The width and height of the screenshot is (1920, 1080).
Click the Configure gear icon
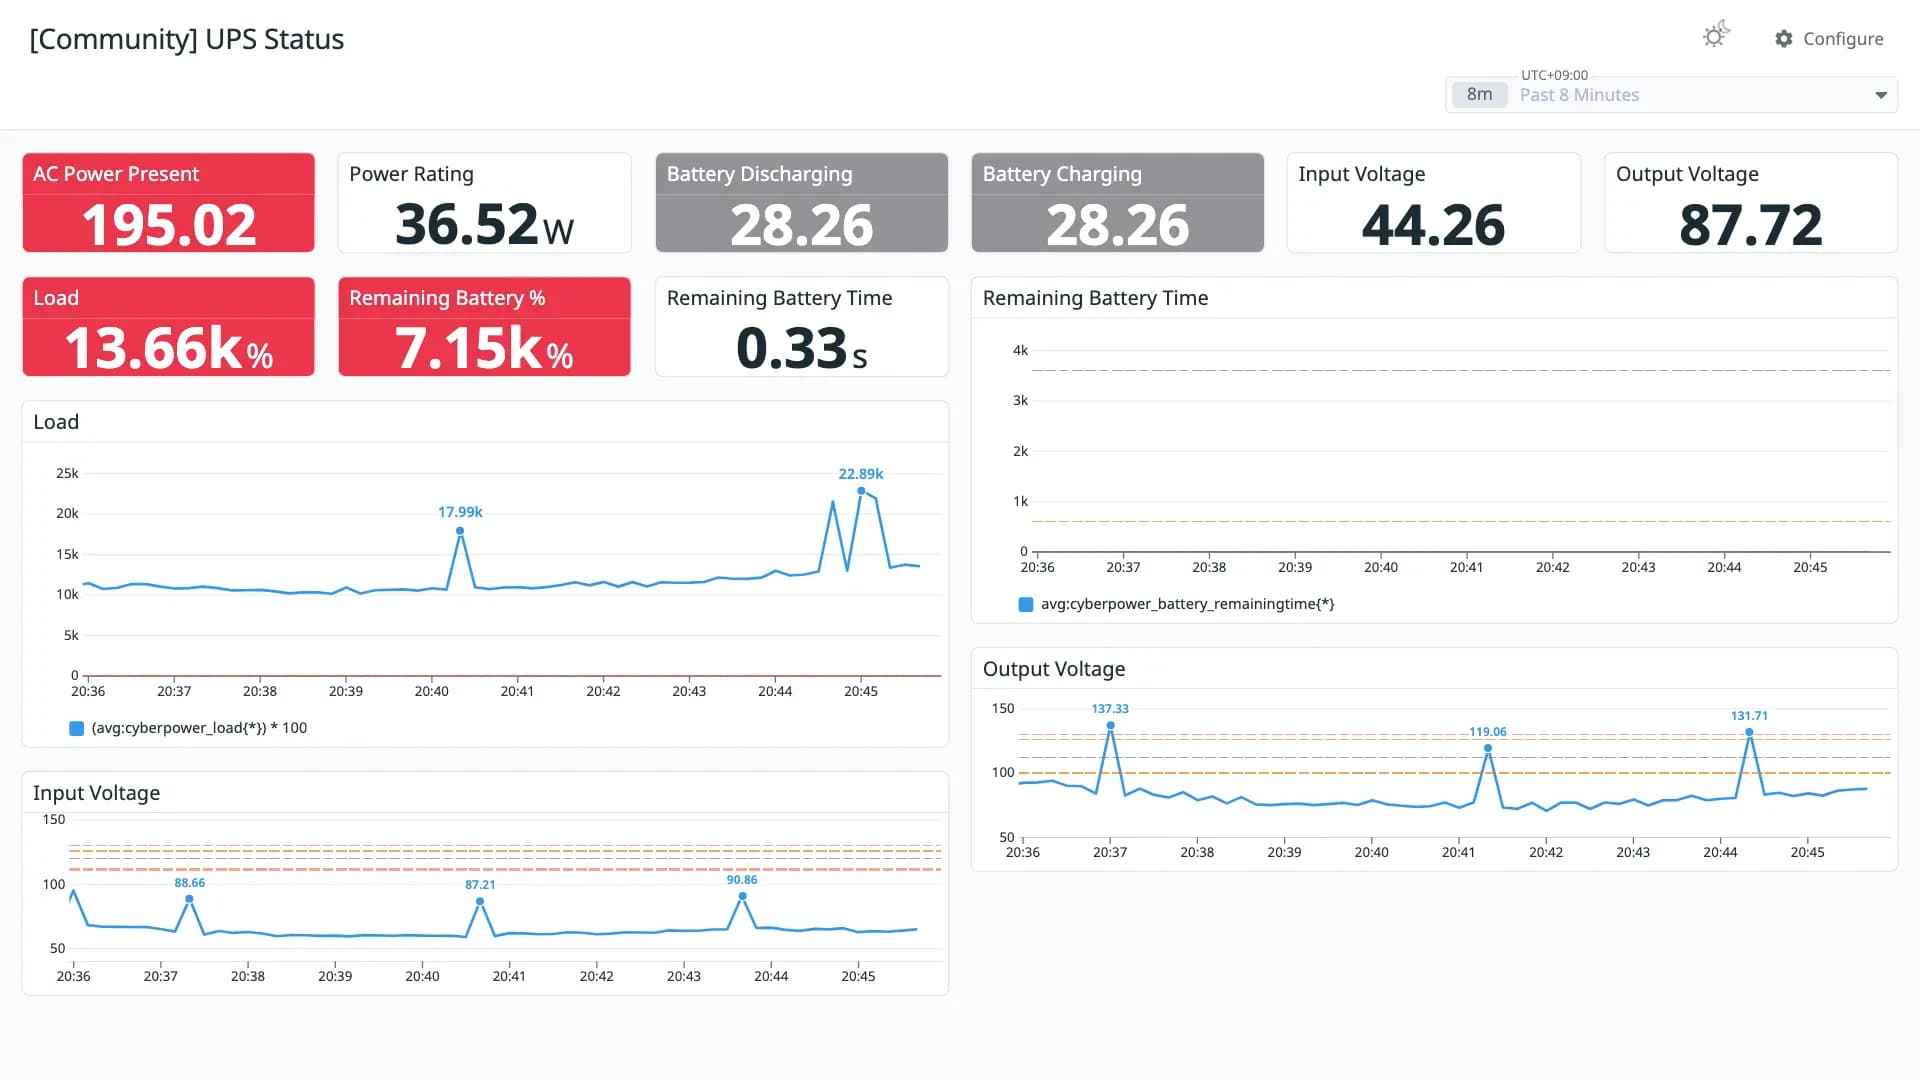coord(1784,39)
